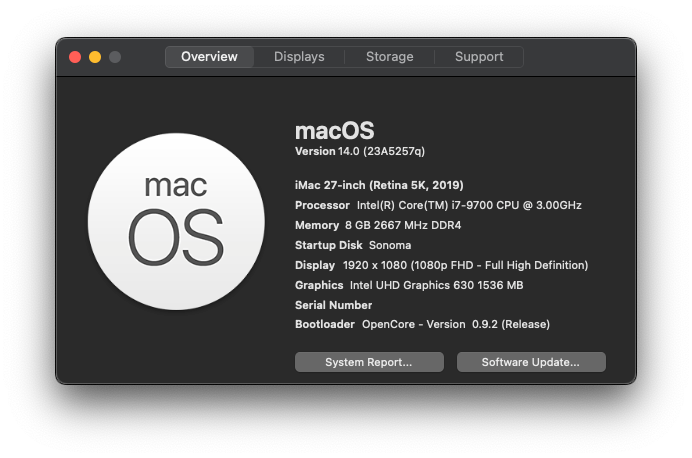
Task: Click the Bootloader OpenCore version line
Action: tap(422, 324)
